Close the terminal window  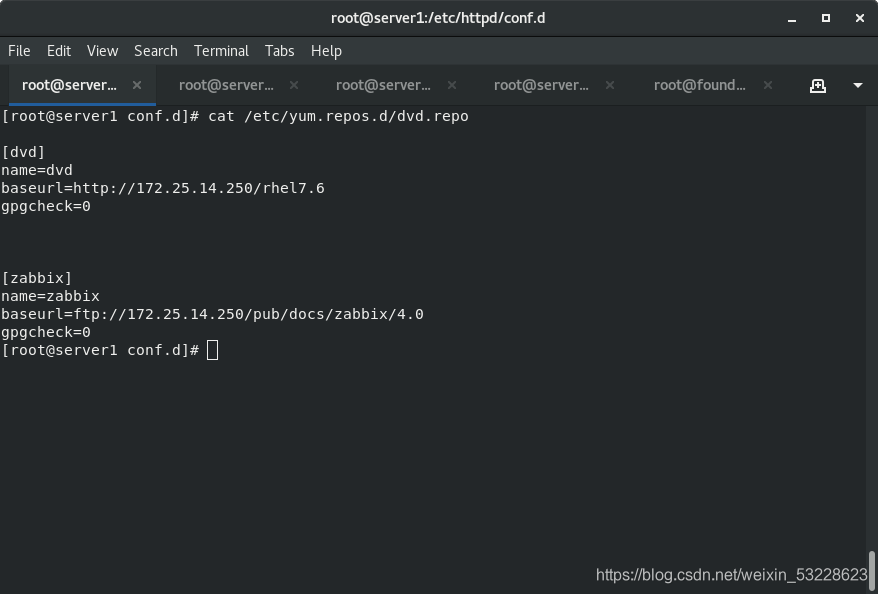860,18
